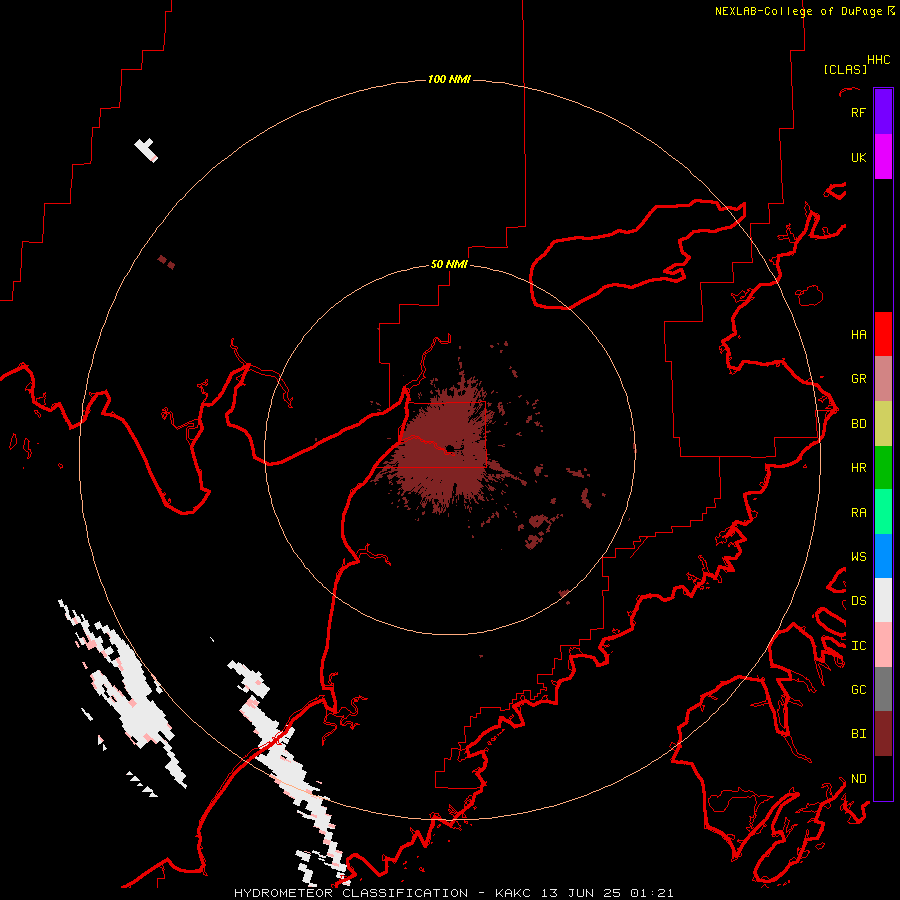The image size is (900, 900).
Task: Click the 50 NMI range ring label
Action: [449, 264]
